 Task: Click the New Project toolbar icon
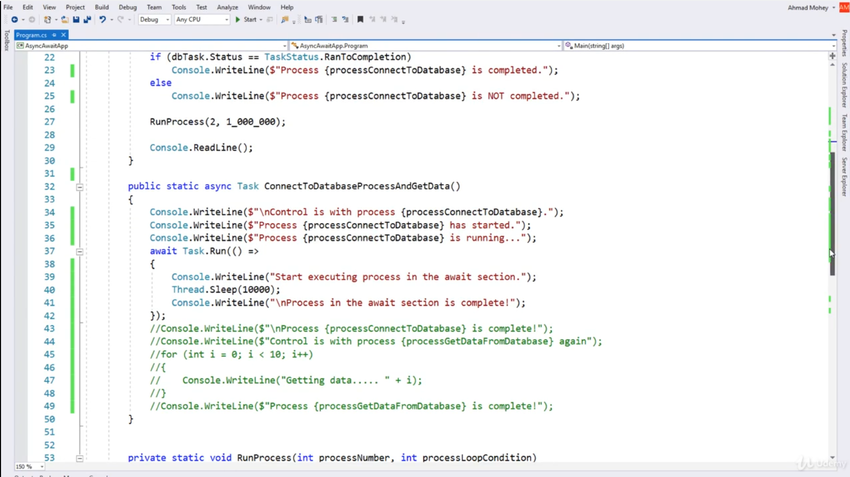(48, 20)
